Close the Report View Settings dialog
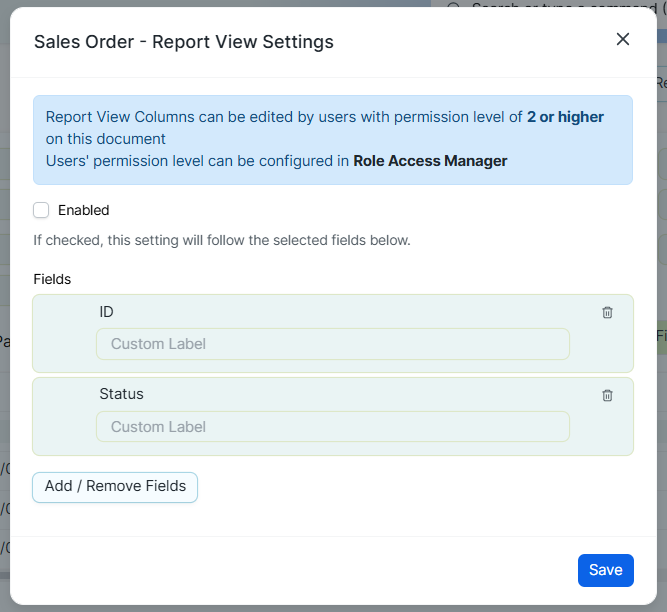Image resolution: width=667 pixels, height=612 pixels. (623, 39)
